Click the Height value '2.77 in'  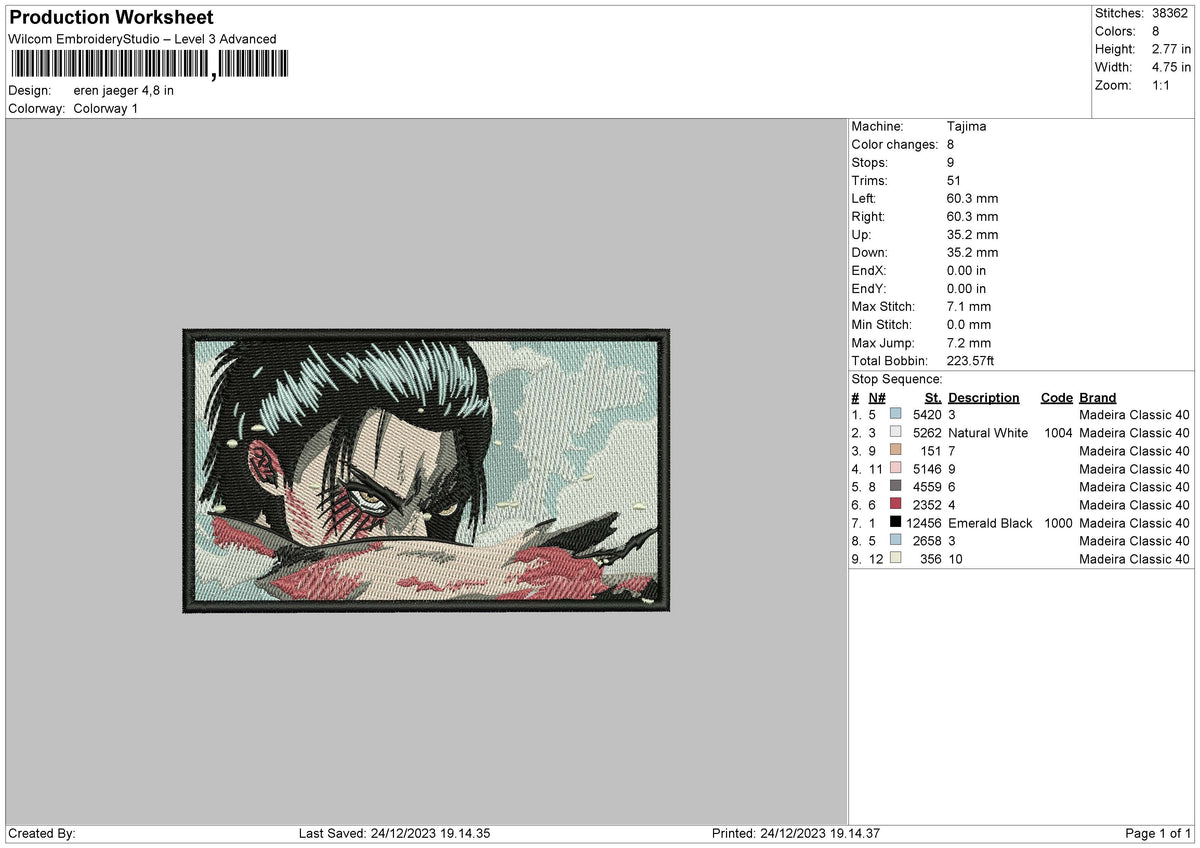pyautogui.click(x=1170, y=49)
